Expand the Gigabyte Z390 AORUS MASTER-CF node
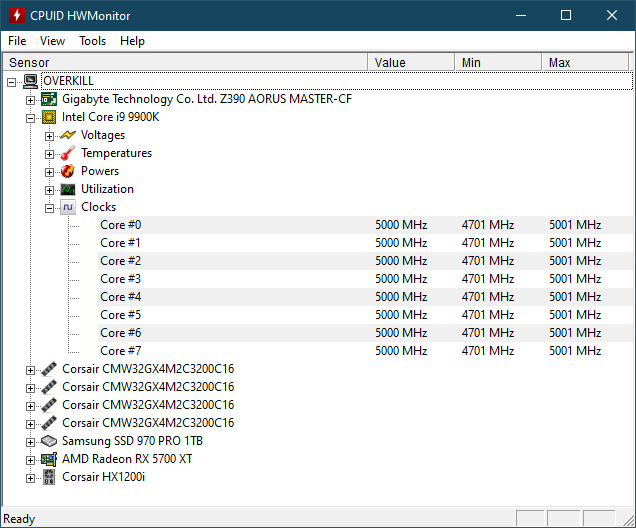 tap(30, 100)
